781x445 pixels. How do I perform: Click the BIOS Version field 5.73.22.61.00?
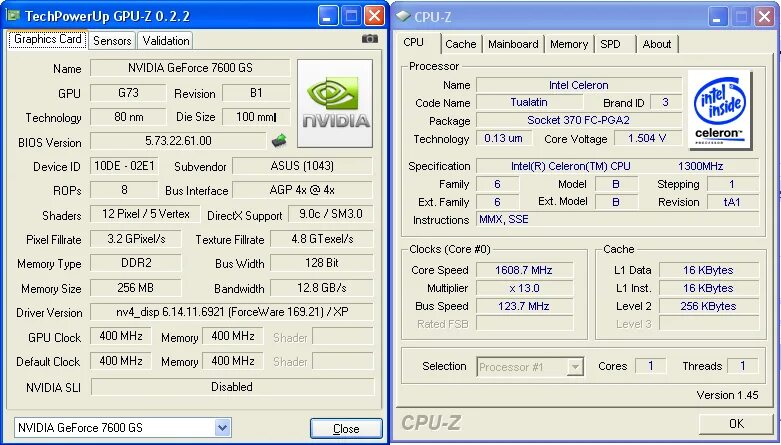click(178, 141)
